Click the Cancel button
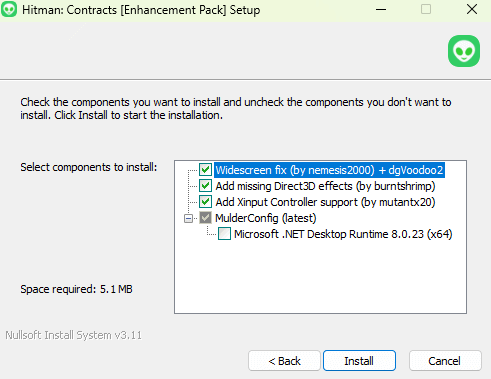This screenshot has height=379, width=491. 445,361
